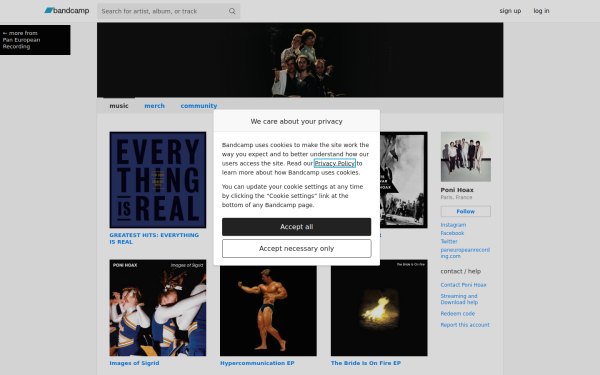Open the Images of Sigrid album cover
This screenshot has width=600, height=375.
click(158, 308)
